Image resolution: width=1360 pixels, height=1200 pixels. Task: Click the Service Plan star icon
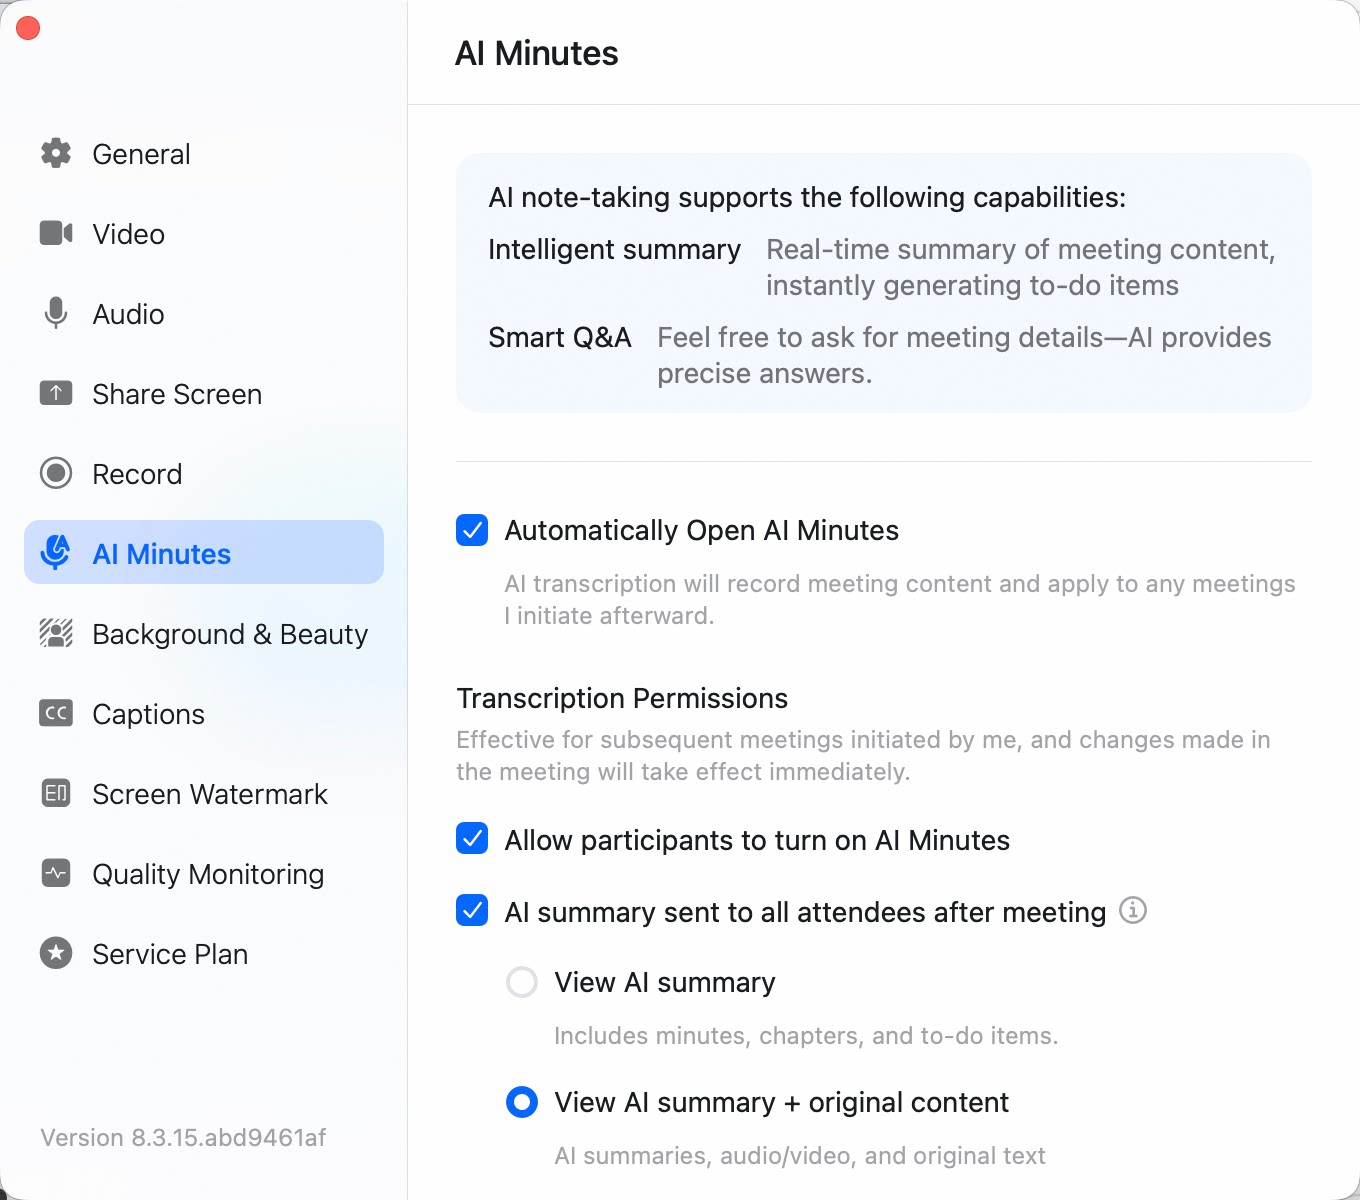[56, 953]
